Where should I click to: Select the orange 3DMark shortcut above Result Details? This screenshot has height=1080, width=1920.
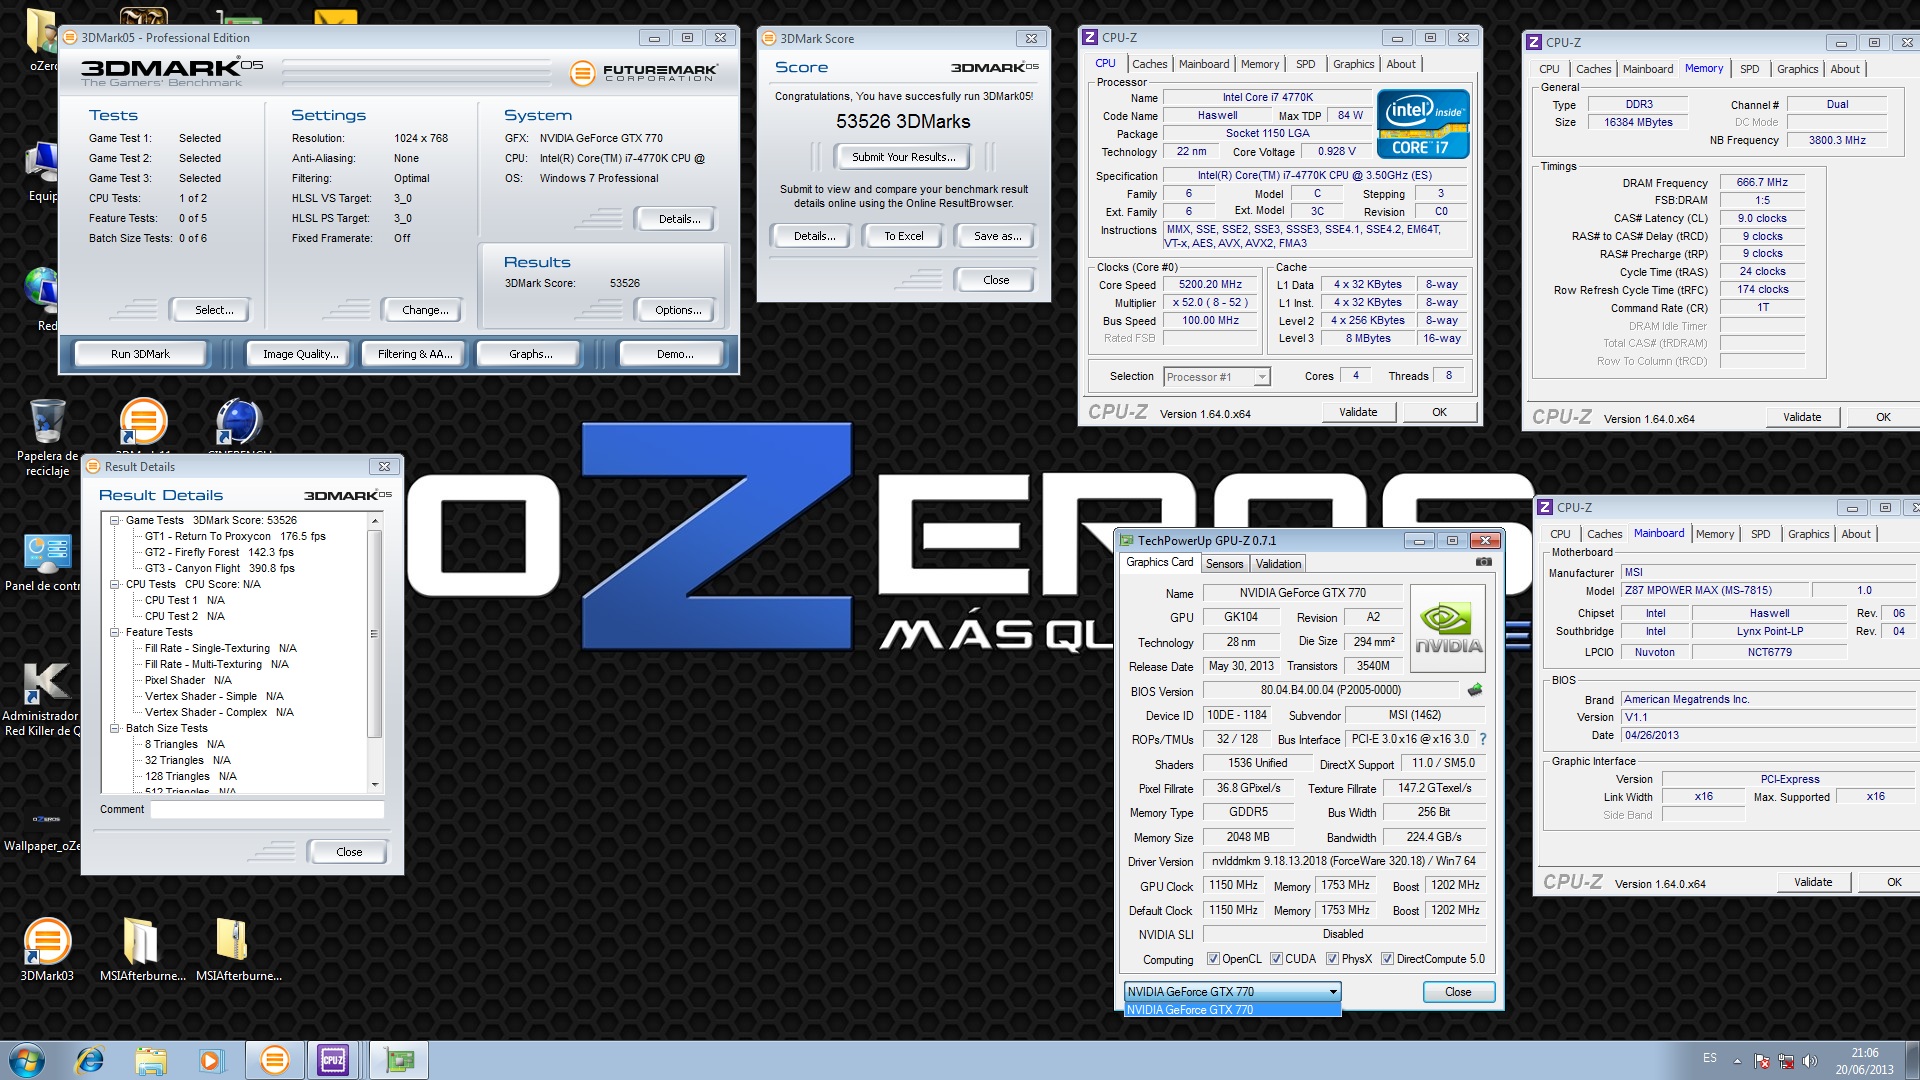[143, 422]
